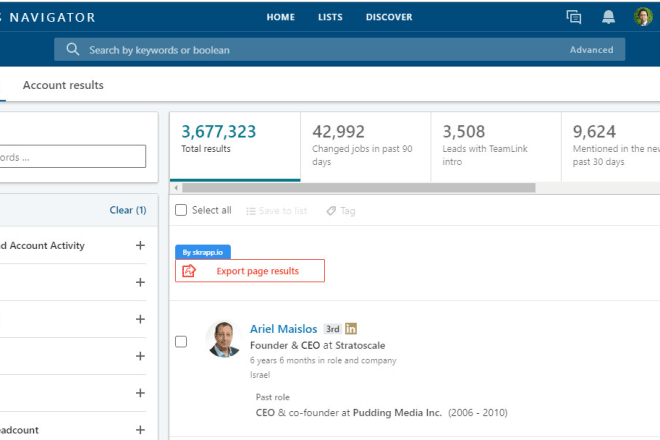Image resolution: width=660 pixels, height=440 pixels.
Task: Click the Tag icon
Action: tap(331, 211)
